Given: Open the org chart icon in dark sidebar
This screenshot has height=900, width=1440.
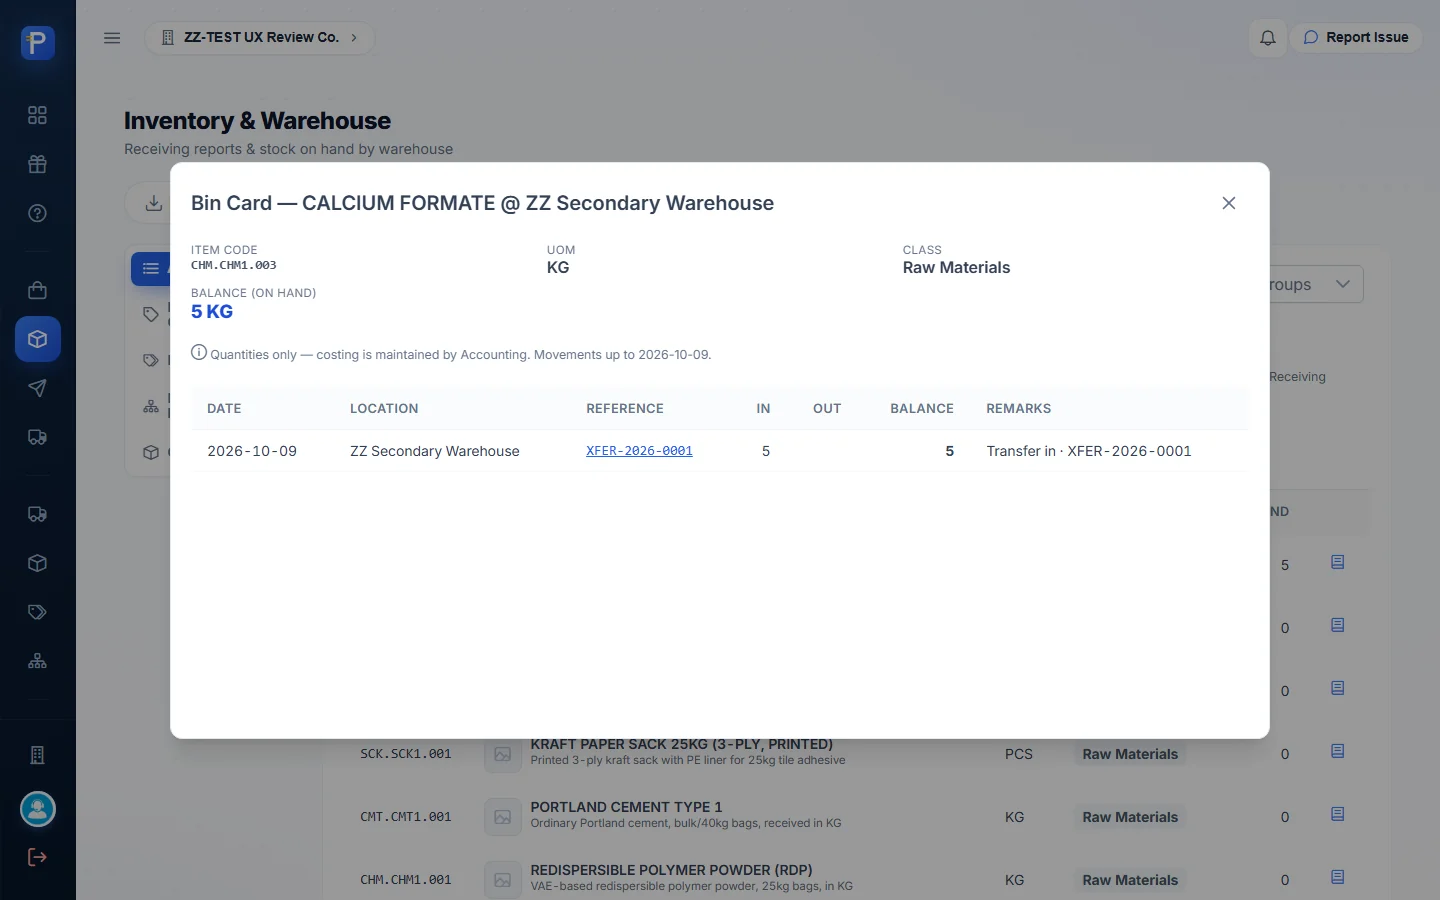Looking at the screenshot, I should coord(37,661).
